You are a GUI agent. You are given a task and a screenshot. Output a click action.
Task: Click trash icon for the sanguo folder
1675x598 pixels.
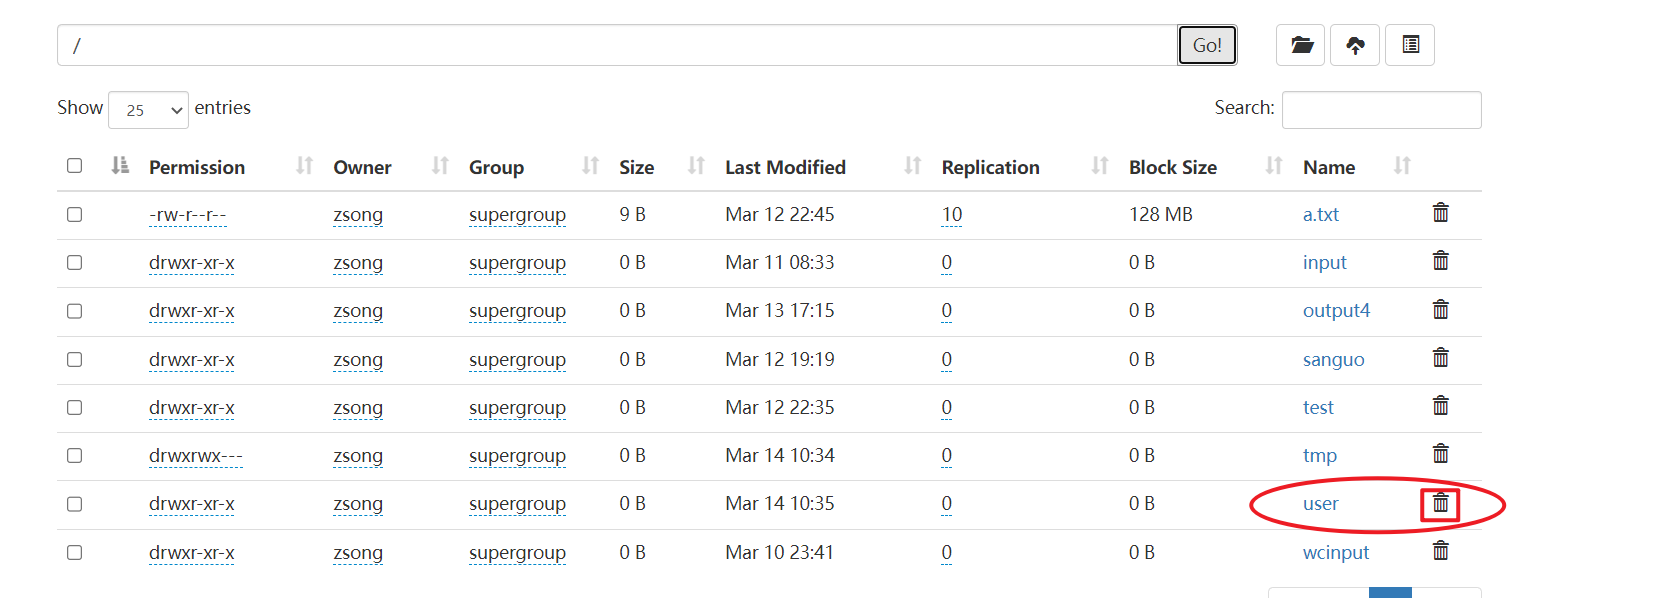tap(1440, 358)
